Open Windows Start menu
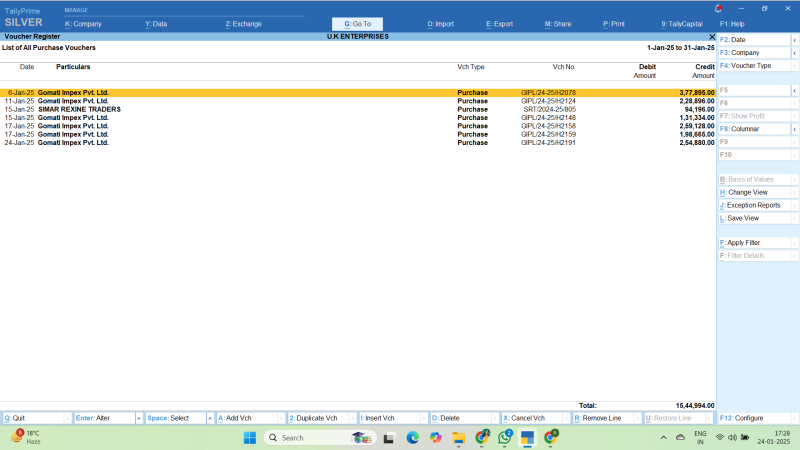 tap(249, 438)
